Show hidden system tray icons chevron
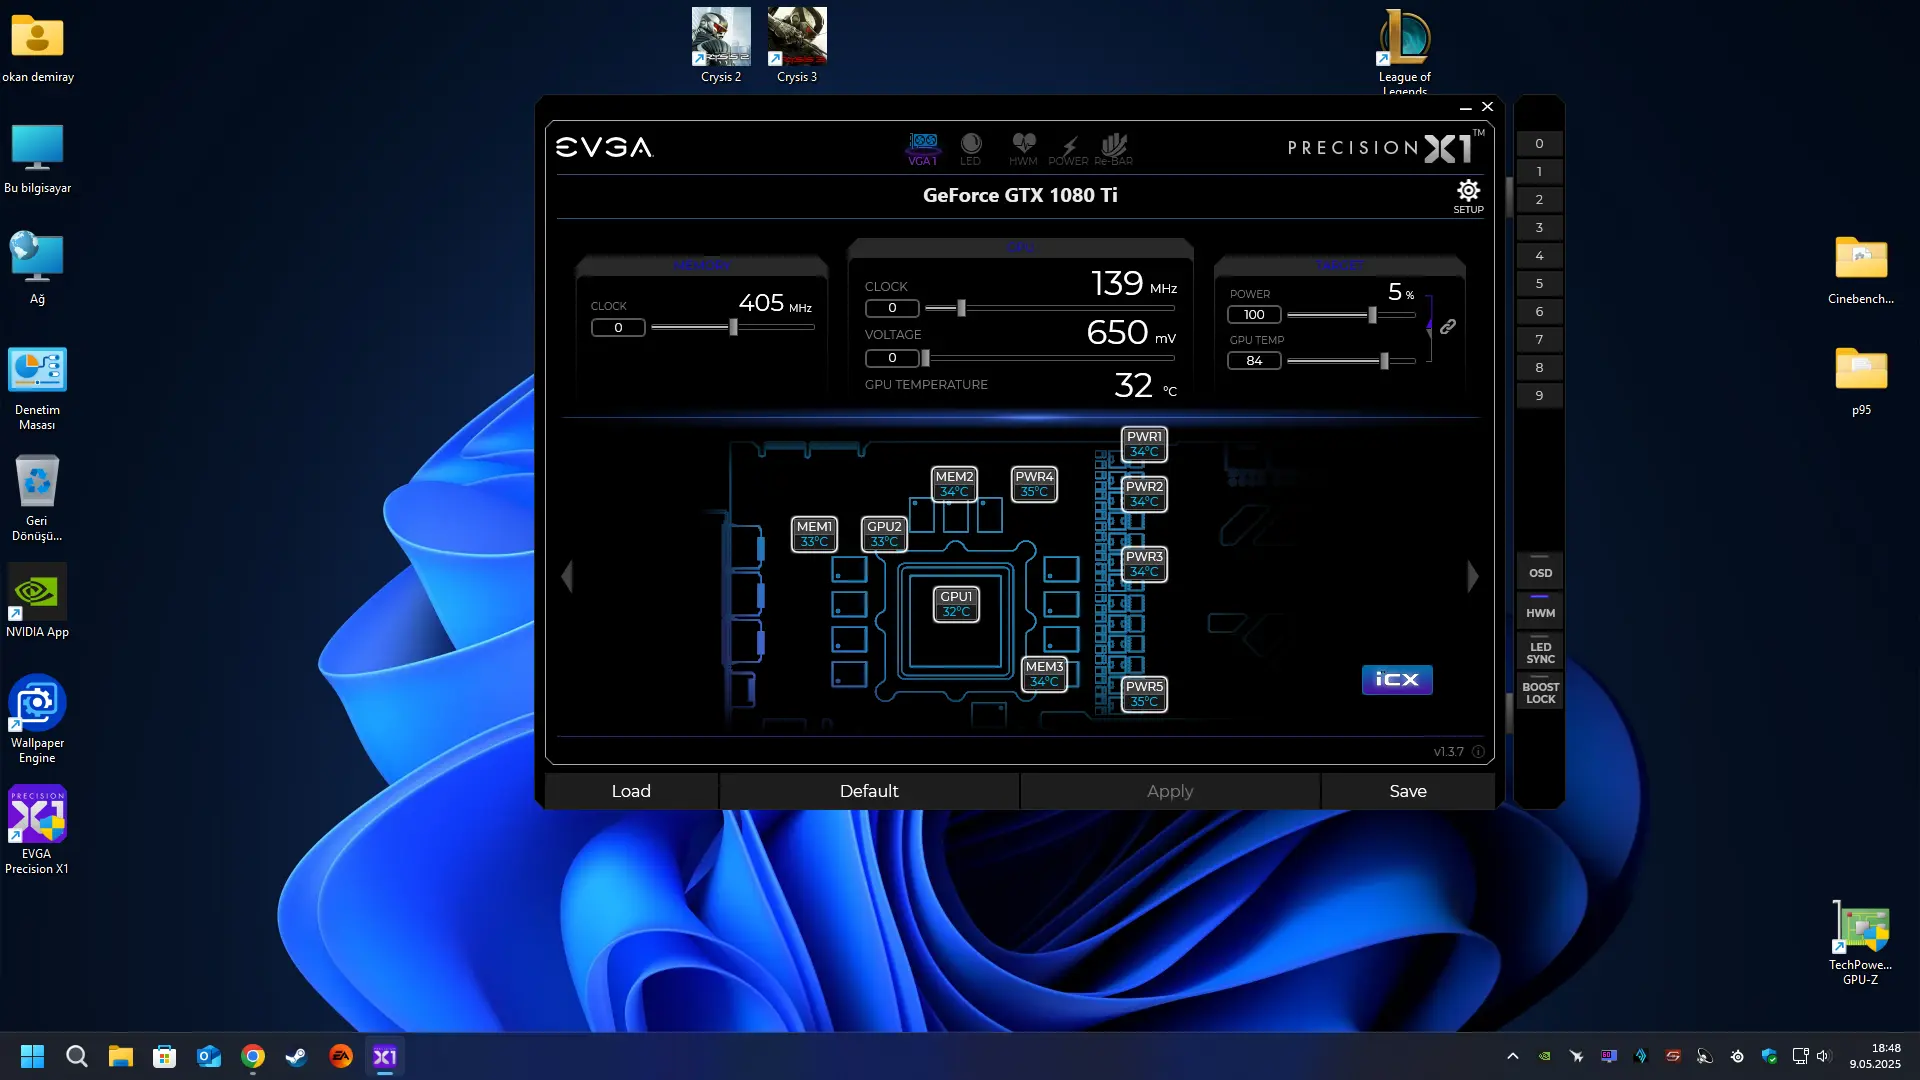 [1512, 1056]
